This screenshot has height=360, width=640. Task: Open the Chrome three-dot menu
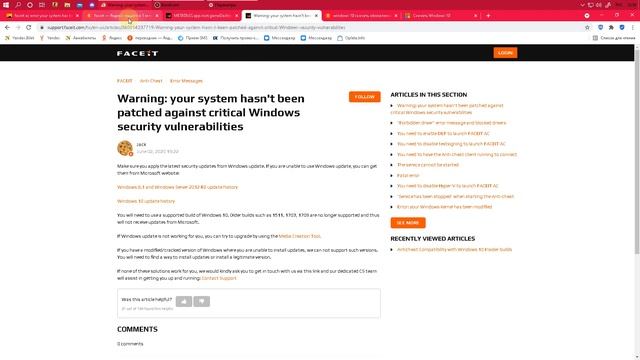633,27
